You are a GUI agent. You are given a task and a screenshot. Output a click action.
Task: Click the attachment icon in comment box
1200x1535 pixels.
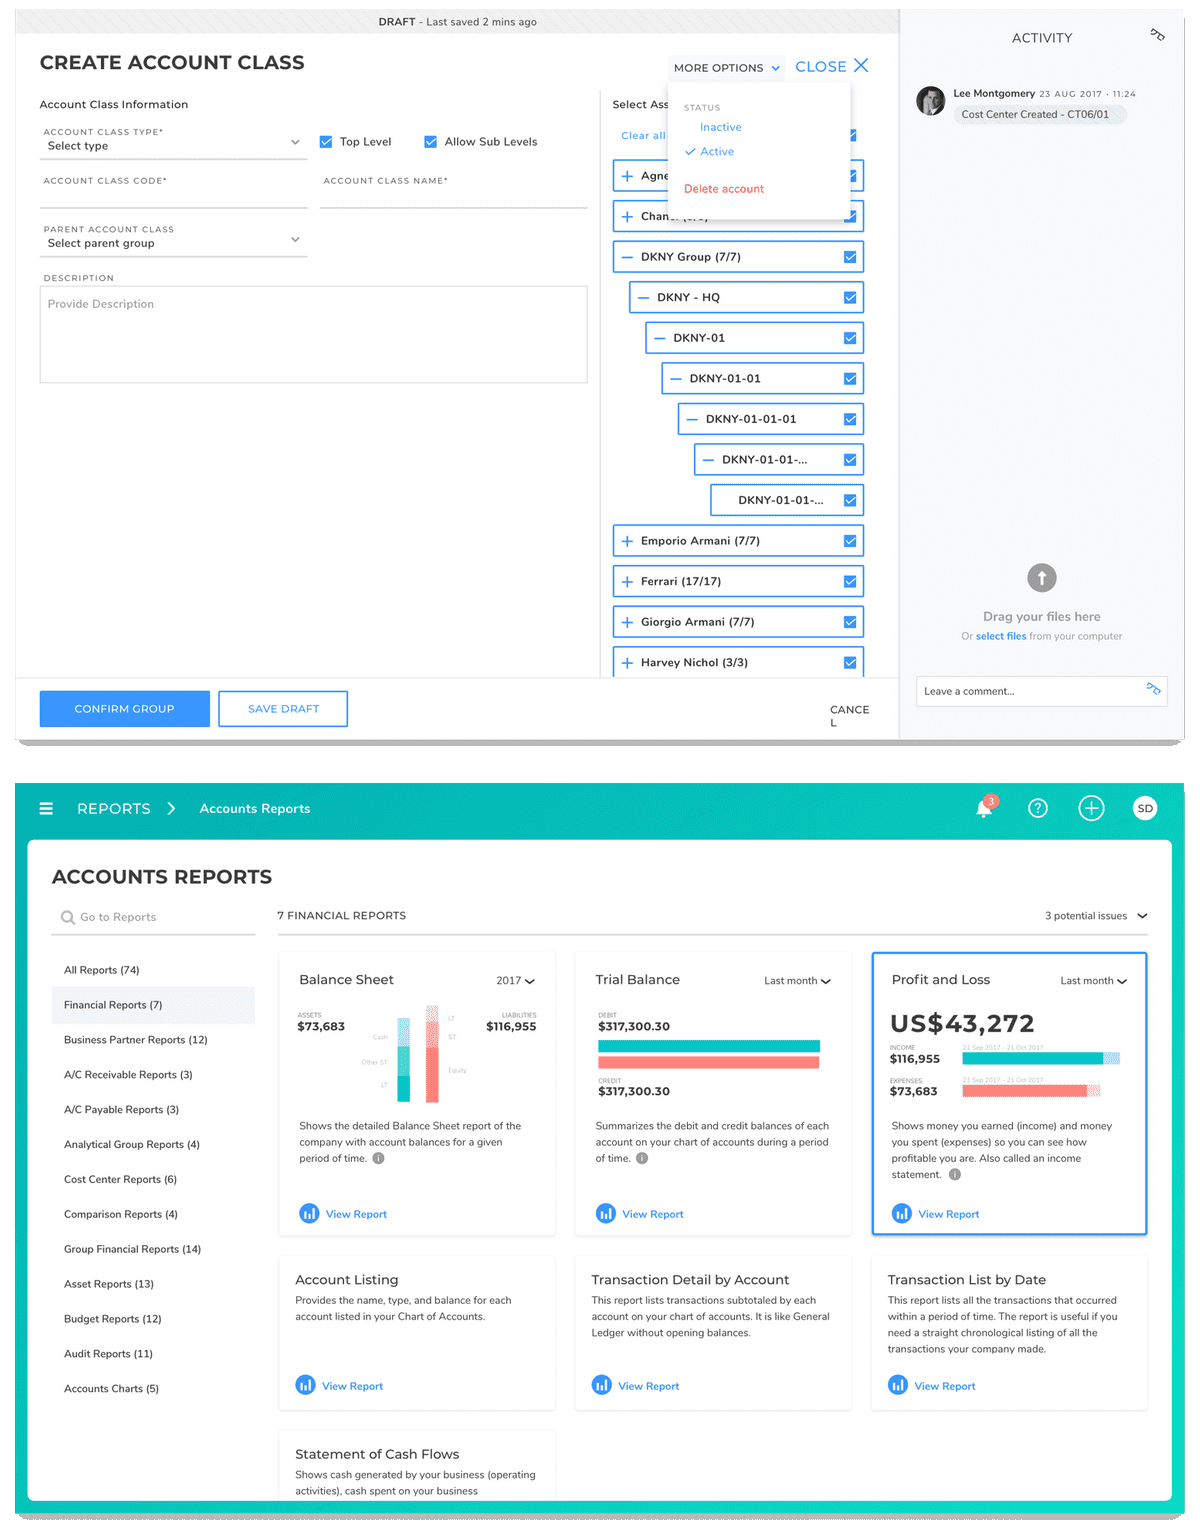(x=1153, y=689)
